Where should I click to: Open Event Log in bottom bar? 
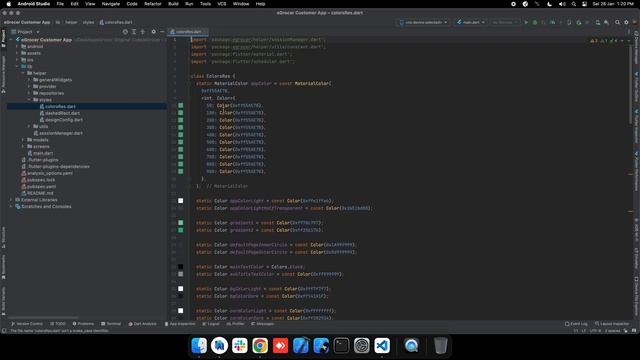(576, 324)
